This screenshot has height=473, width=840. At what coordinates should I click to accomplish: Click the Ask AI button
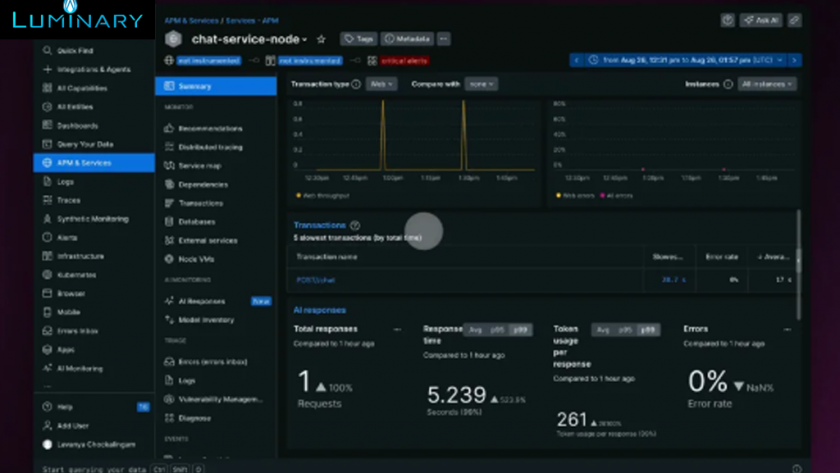[761, 20]
